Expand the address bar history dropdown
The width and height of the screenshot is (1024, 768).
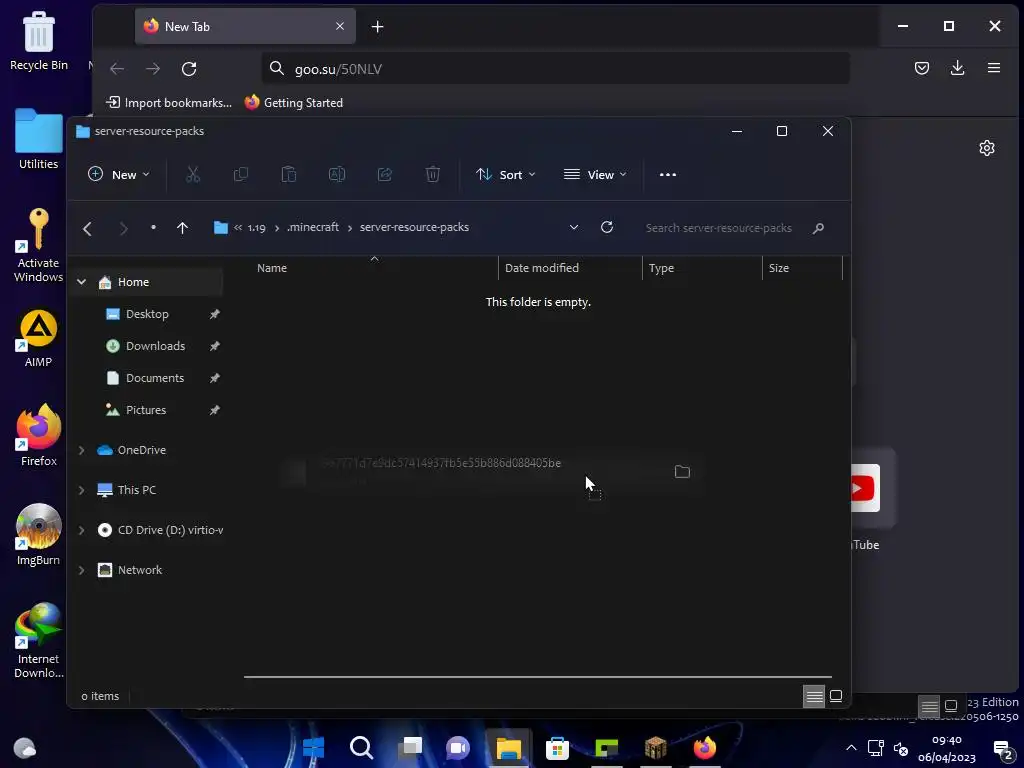tap(573, 227)
